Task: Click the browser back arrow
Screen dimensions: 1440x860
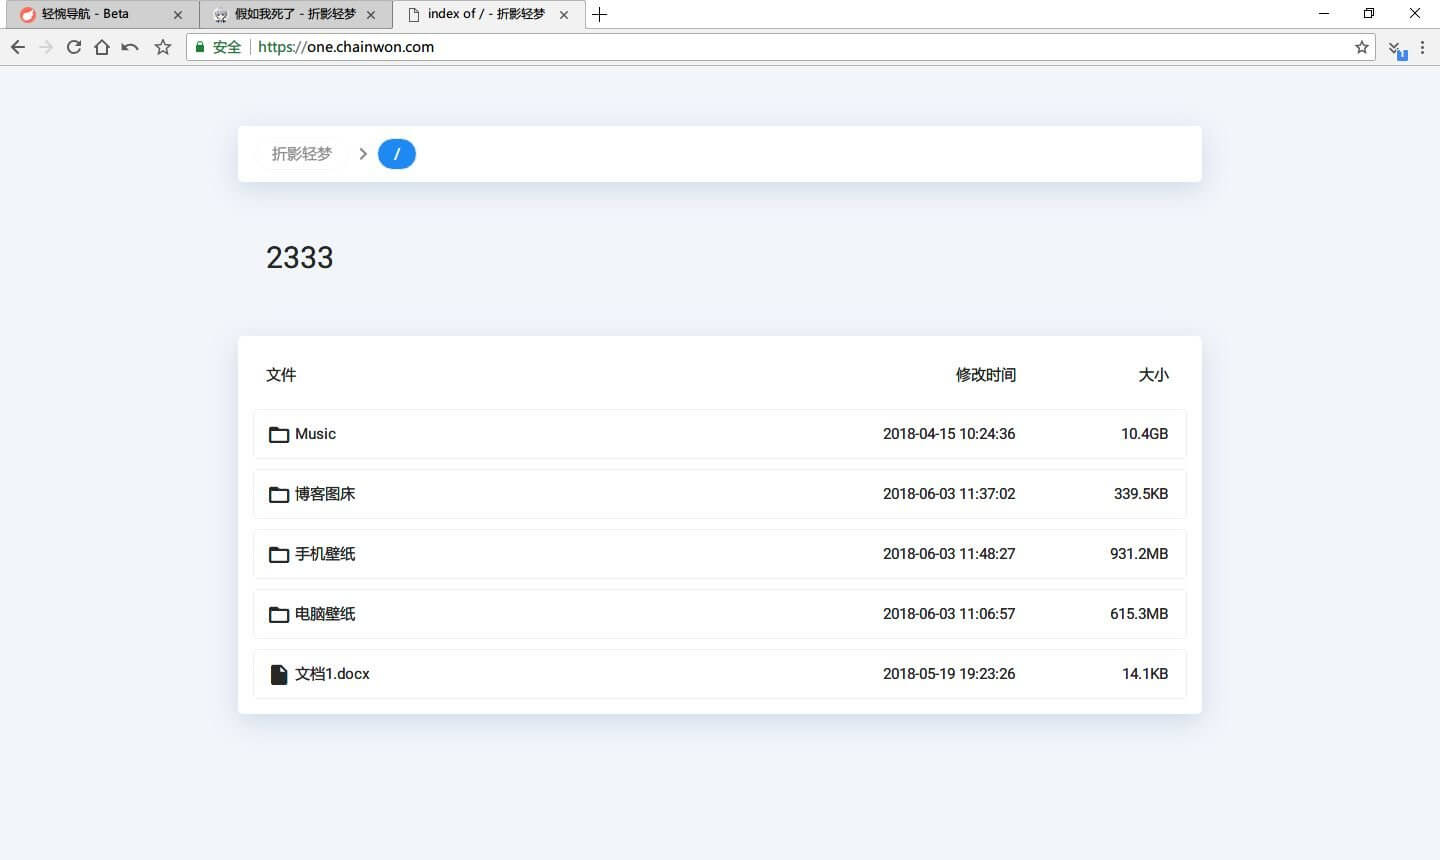Action: point(18,47)
